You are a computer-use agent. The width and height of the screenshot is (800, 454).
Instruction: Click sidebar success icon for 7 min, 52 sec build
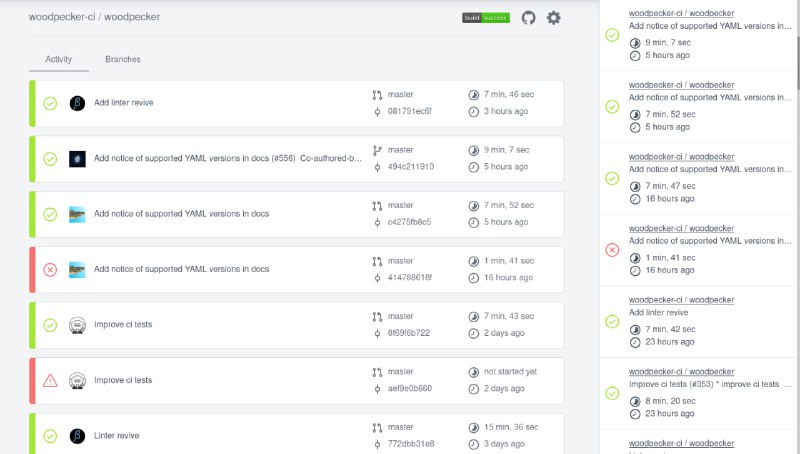click(x=612, y=107)
